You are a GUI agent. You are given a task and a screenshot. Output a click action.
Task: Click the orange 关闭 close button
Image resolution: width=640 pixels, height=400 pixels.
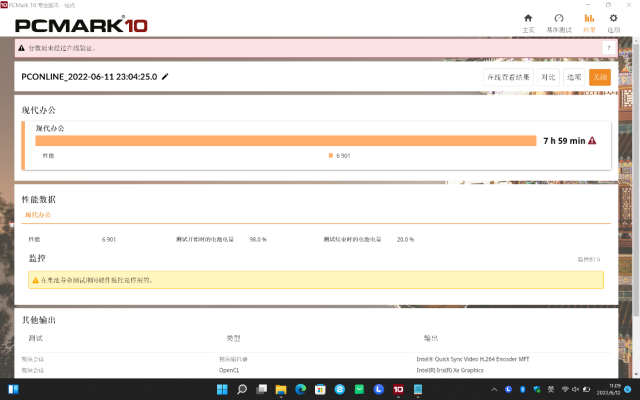click(600, 77)
